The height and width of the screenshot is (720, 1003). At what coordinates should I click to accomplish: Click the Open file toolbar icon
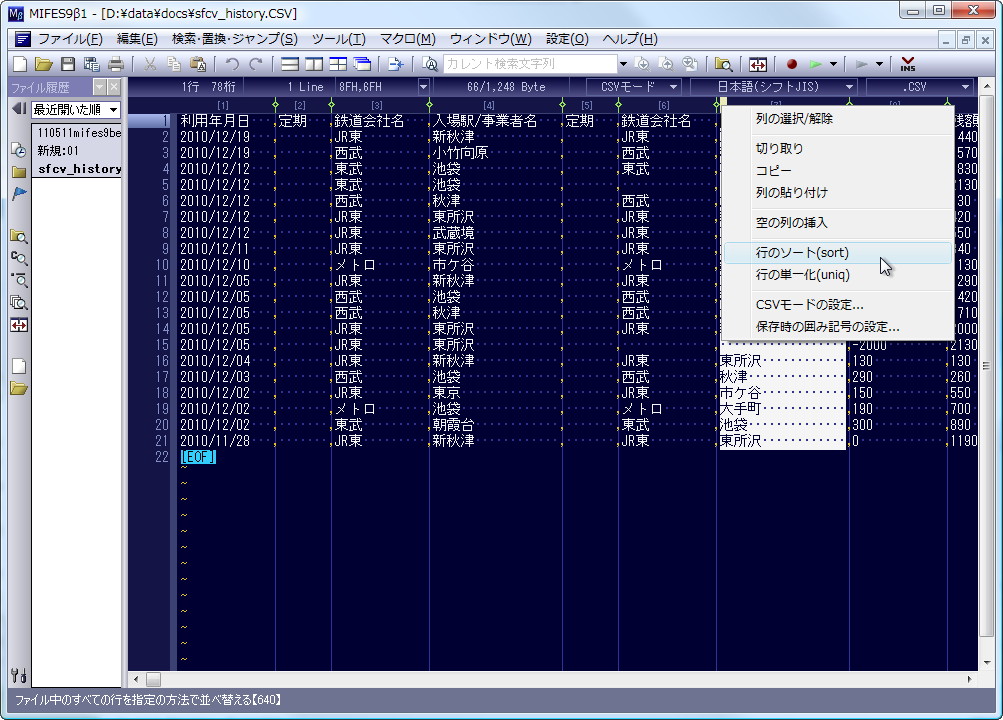[x=43, y=64]
